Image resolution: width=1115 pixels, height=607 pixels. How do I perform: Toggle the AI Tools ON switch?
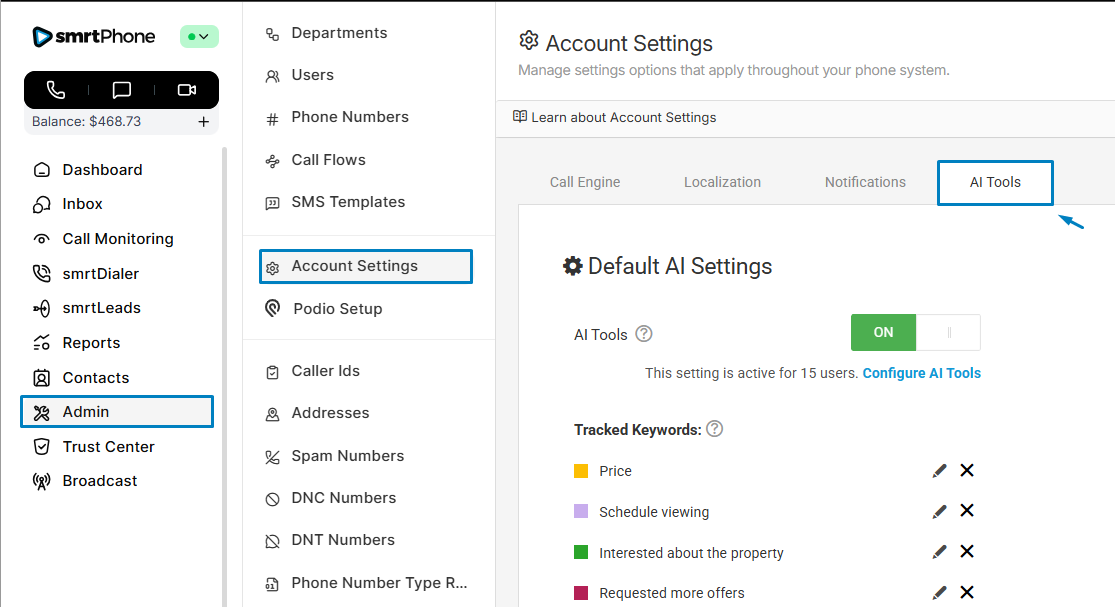point(915,333)
